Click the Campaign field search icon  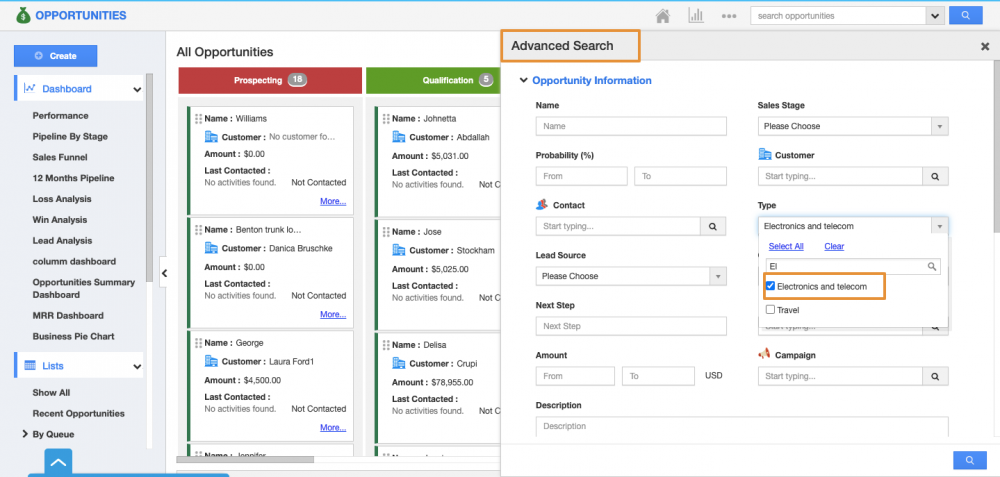point(935,376)
